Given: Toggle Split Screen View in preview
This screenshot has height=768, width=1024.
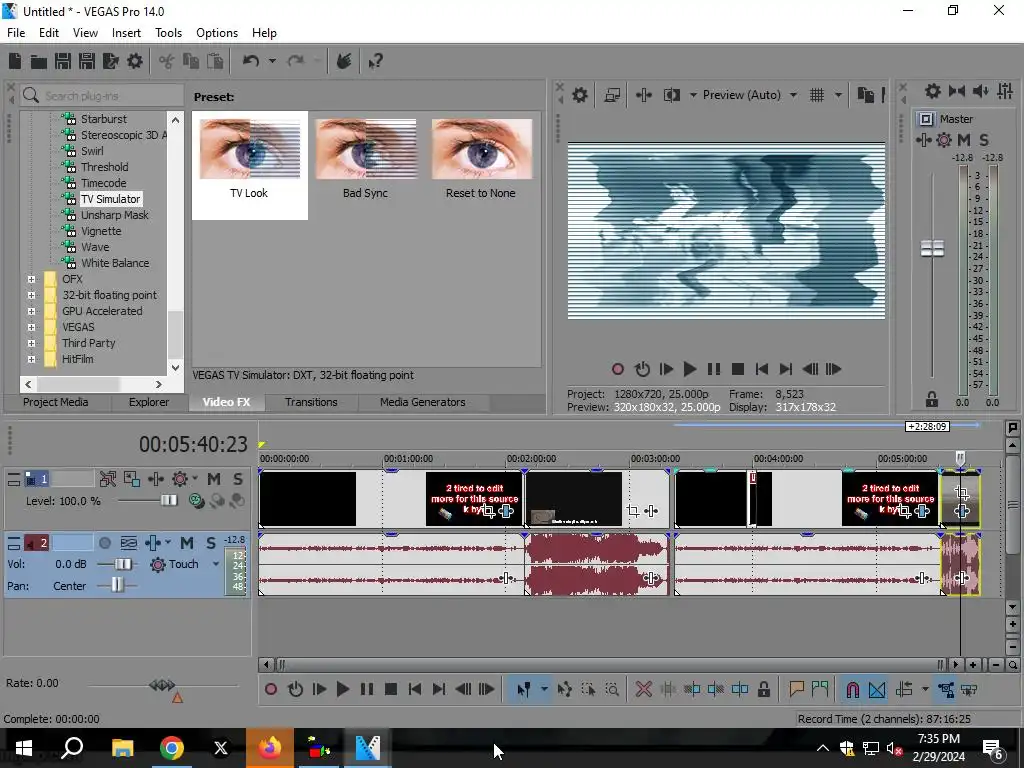Looking at the screenshot, I should pos(671,95).
